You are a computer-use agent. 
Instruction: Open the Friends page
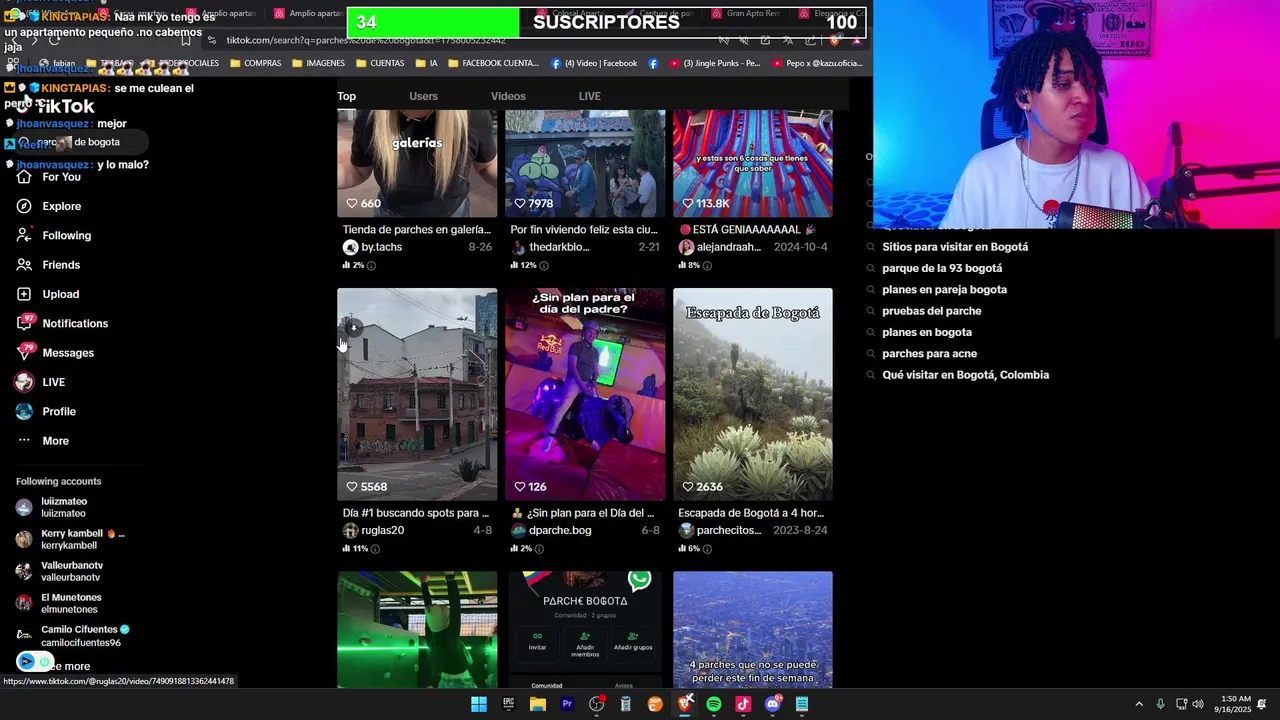tap(48, 265)
